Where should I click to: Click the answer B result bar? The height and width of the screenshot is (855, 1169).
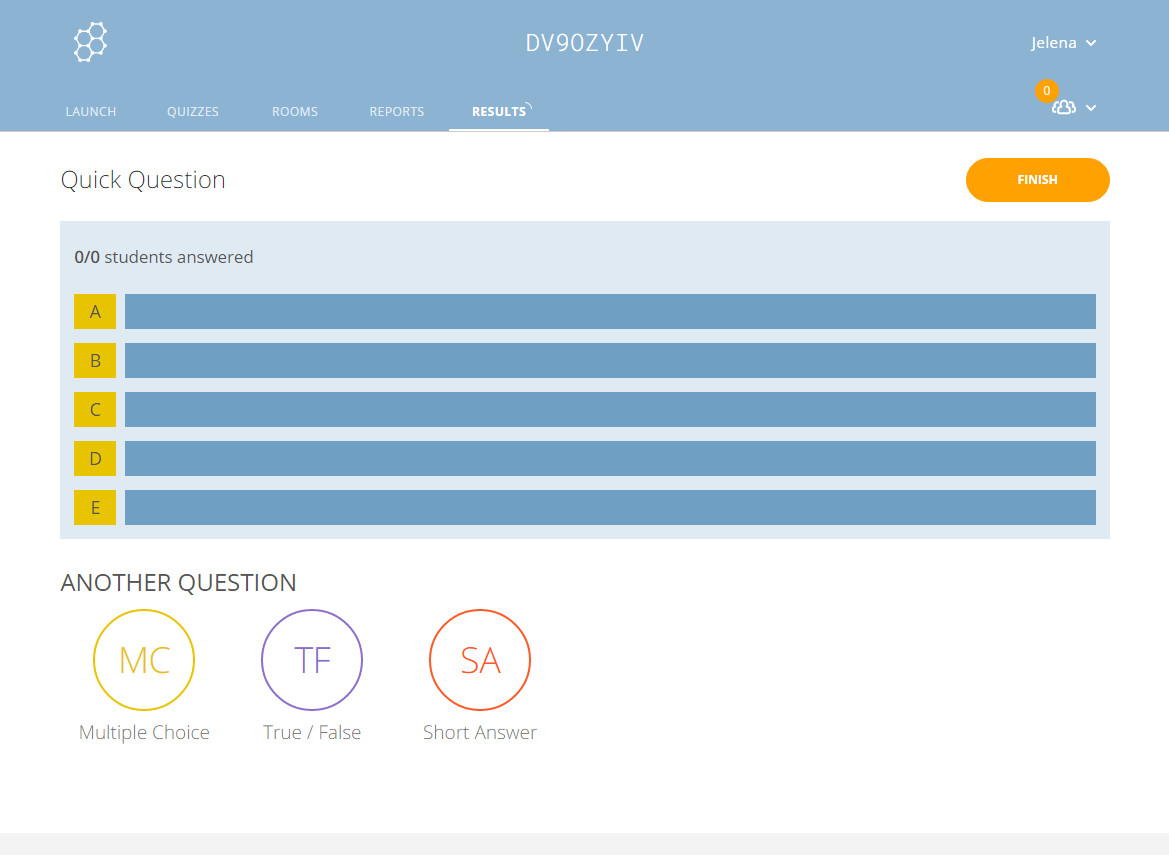[610, 361]
